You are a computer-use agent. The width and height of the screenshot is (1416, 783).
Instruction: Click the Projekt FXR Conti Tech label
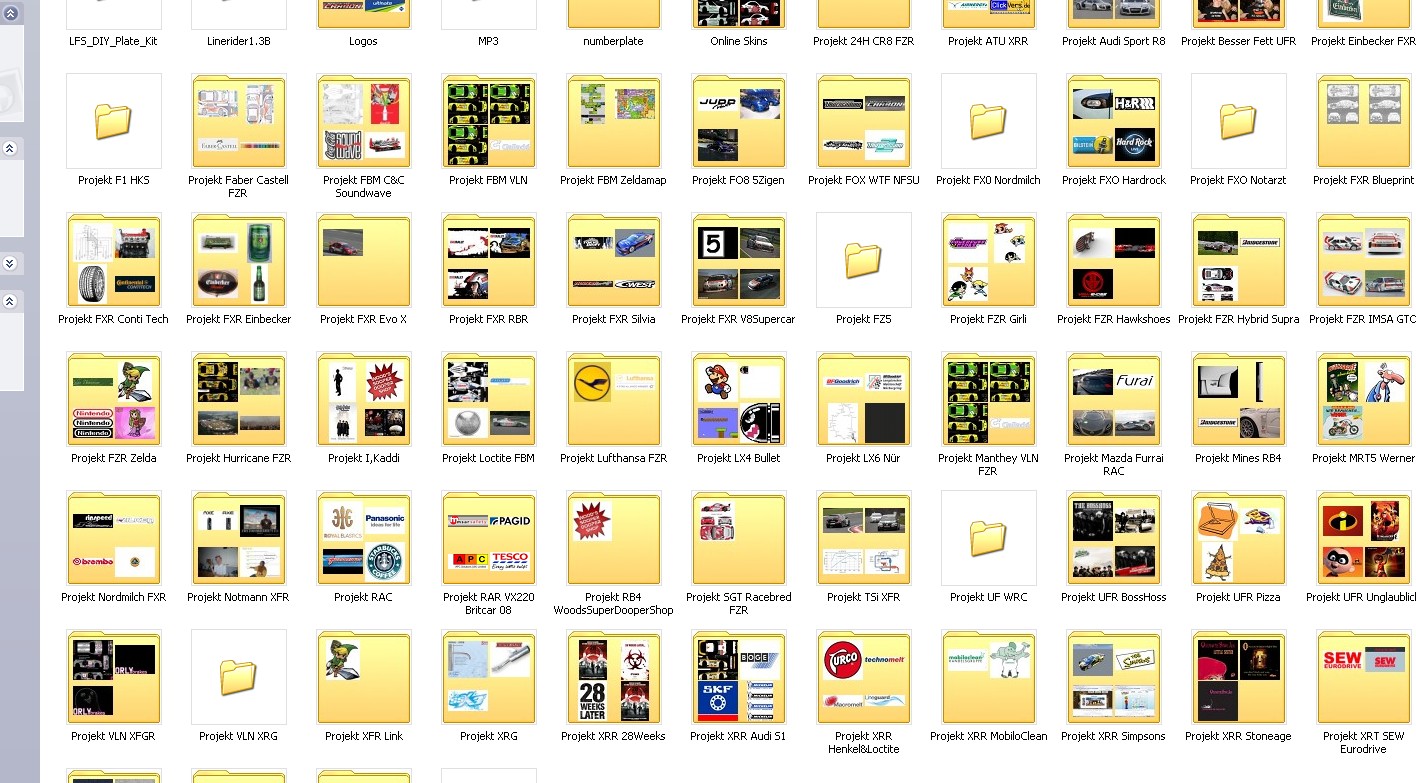coord(114,320)
